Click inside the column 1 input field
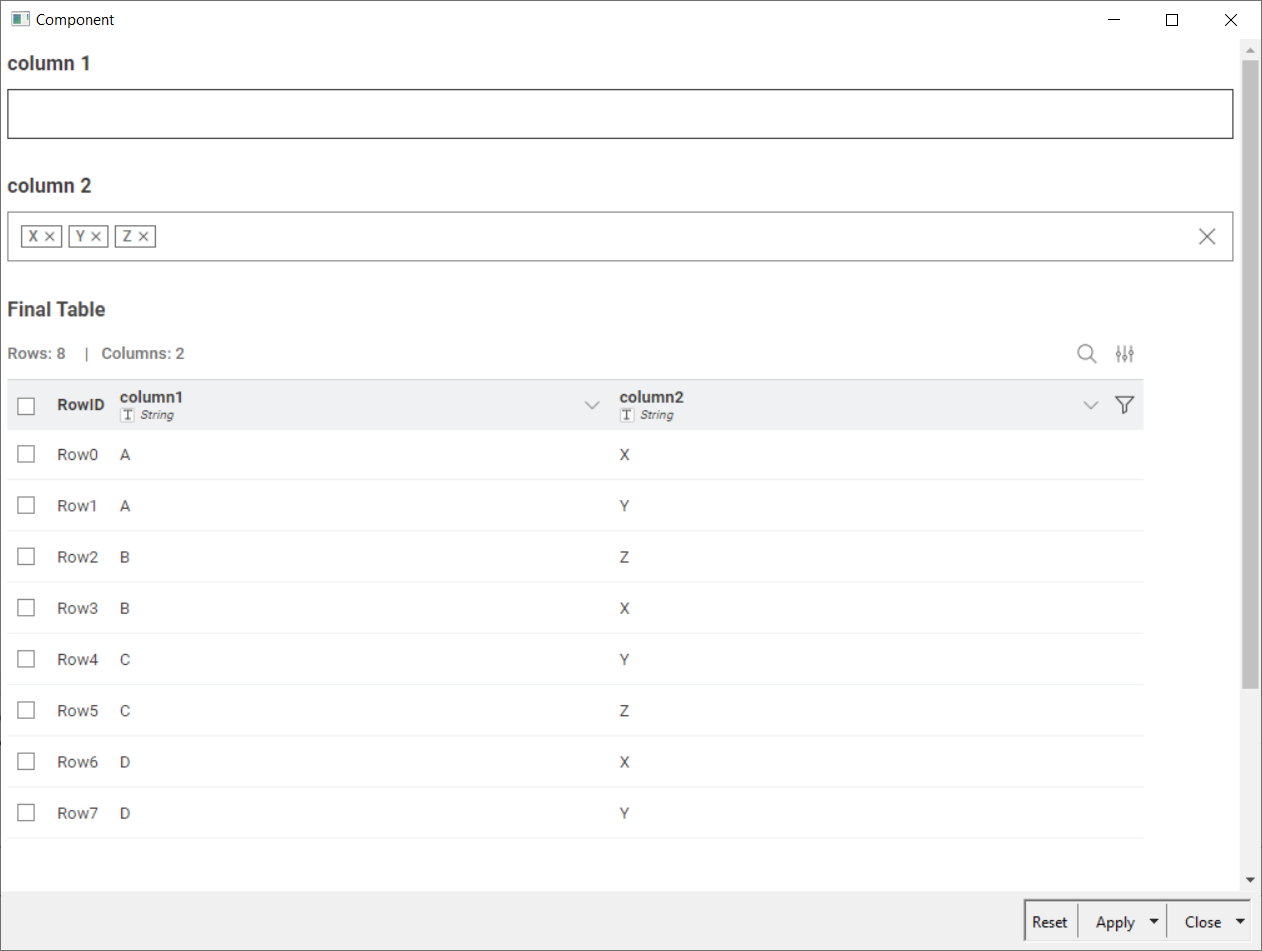The width and height of the screenshot is (1262, 951). point(619,114)
